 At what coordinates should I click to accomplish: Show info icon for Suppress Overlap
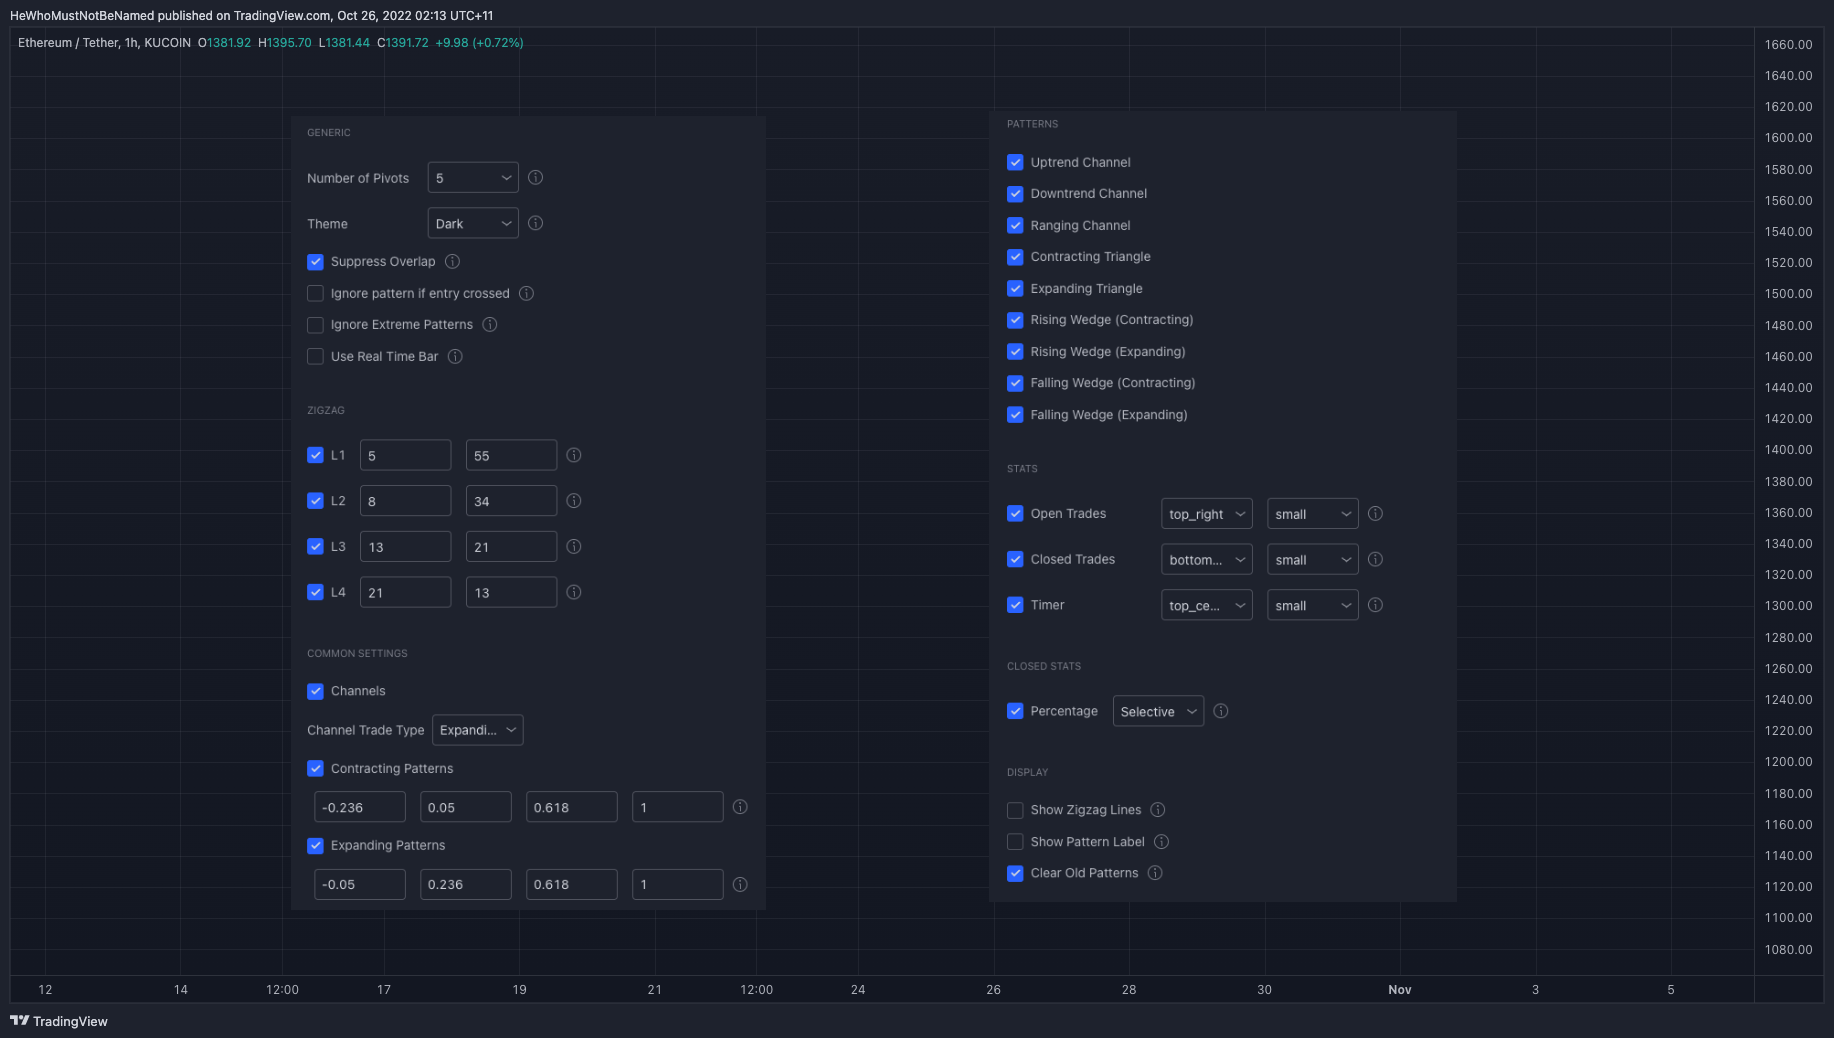pyautogui.click(x=452, y=261)
